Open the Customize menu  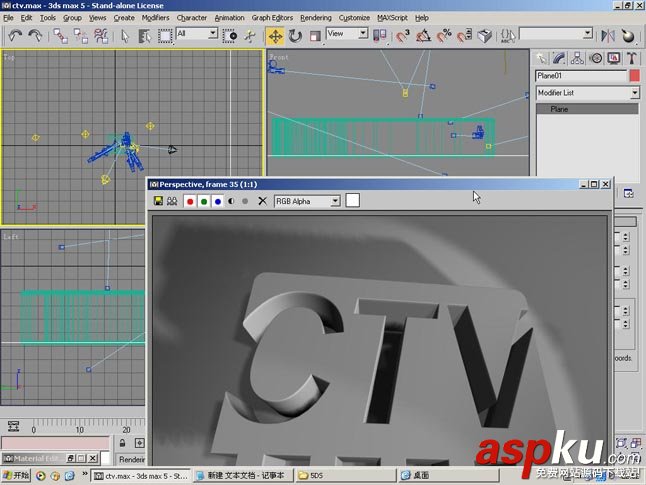click(354, 18)
